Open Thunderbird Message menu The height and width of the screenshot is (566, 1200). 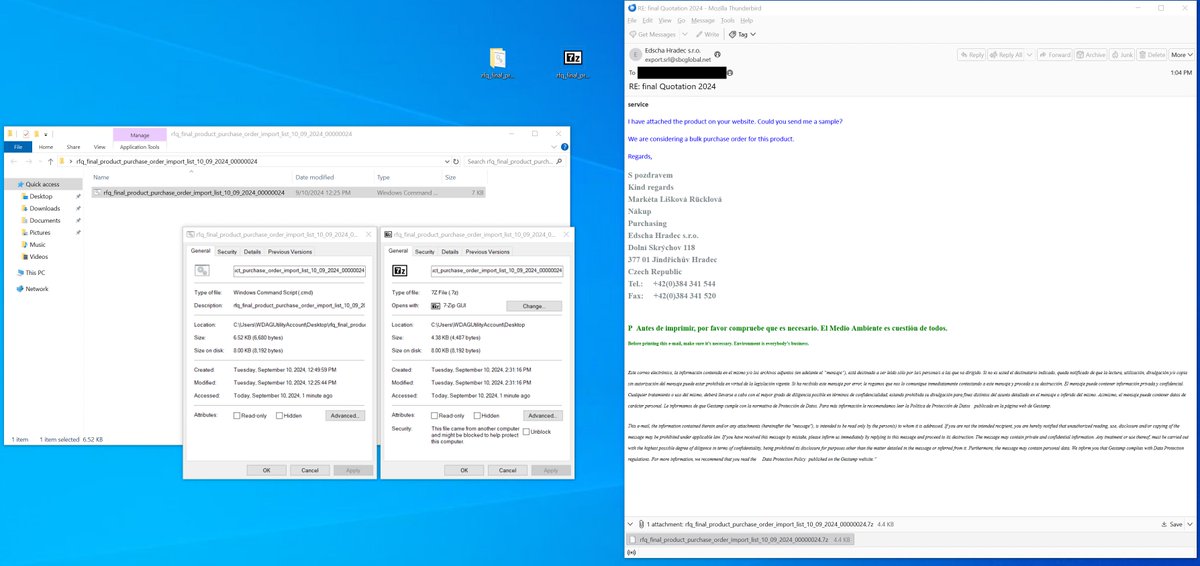(703, 20)
